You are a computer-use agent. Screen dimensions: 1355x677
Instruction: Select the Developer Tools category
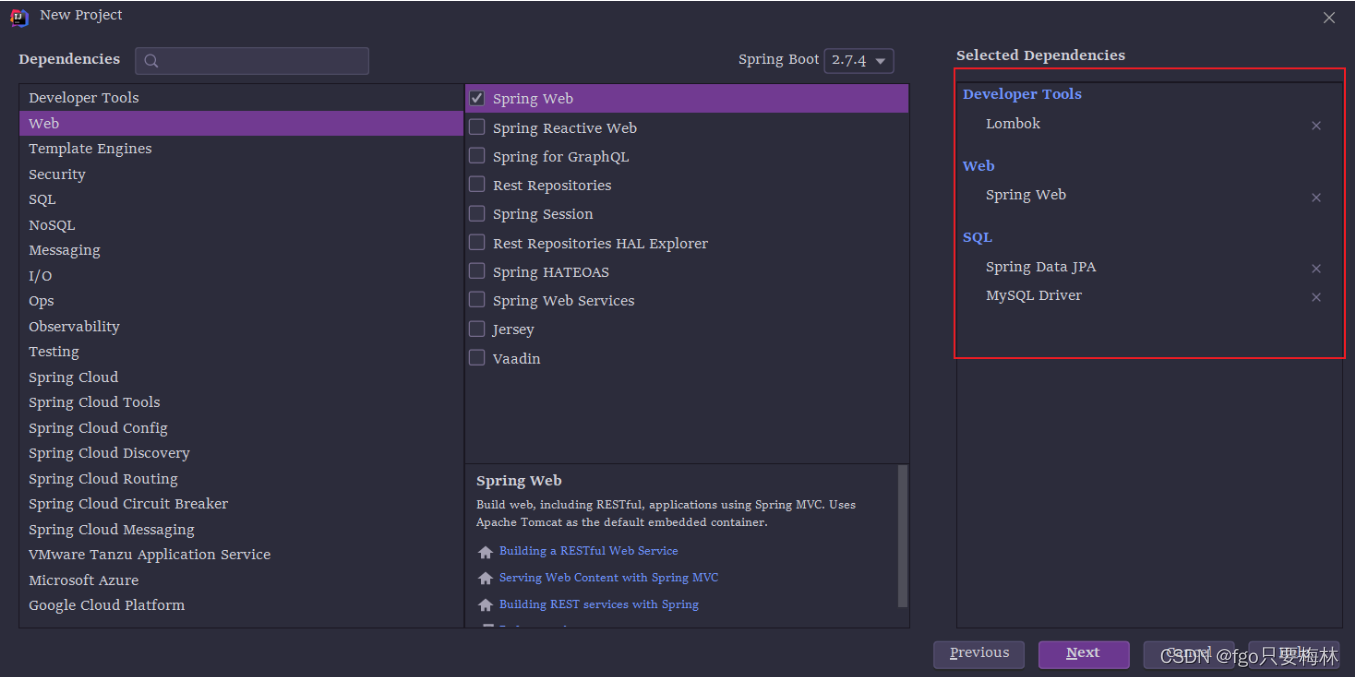click(x=241, y=98)
